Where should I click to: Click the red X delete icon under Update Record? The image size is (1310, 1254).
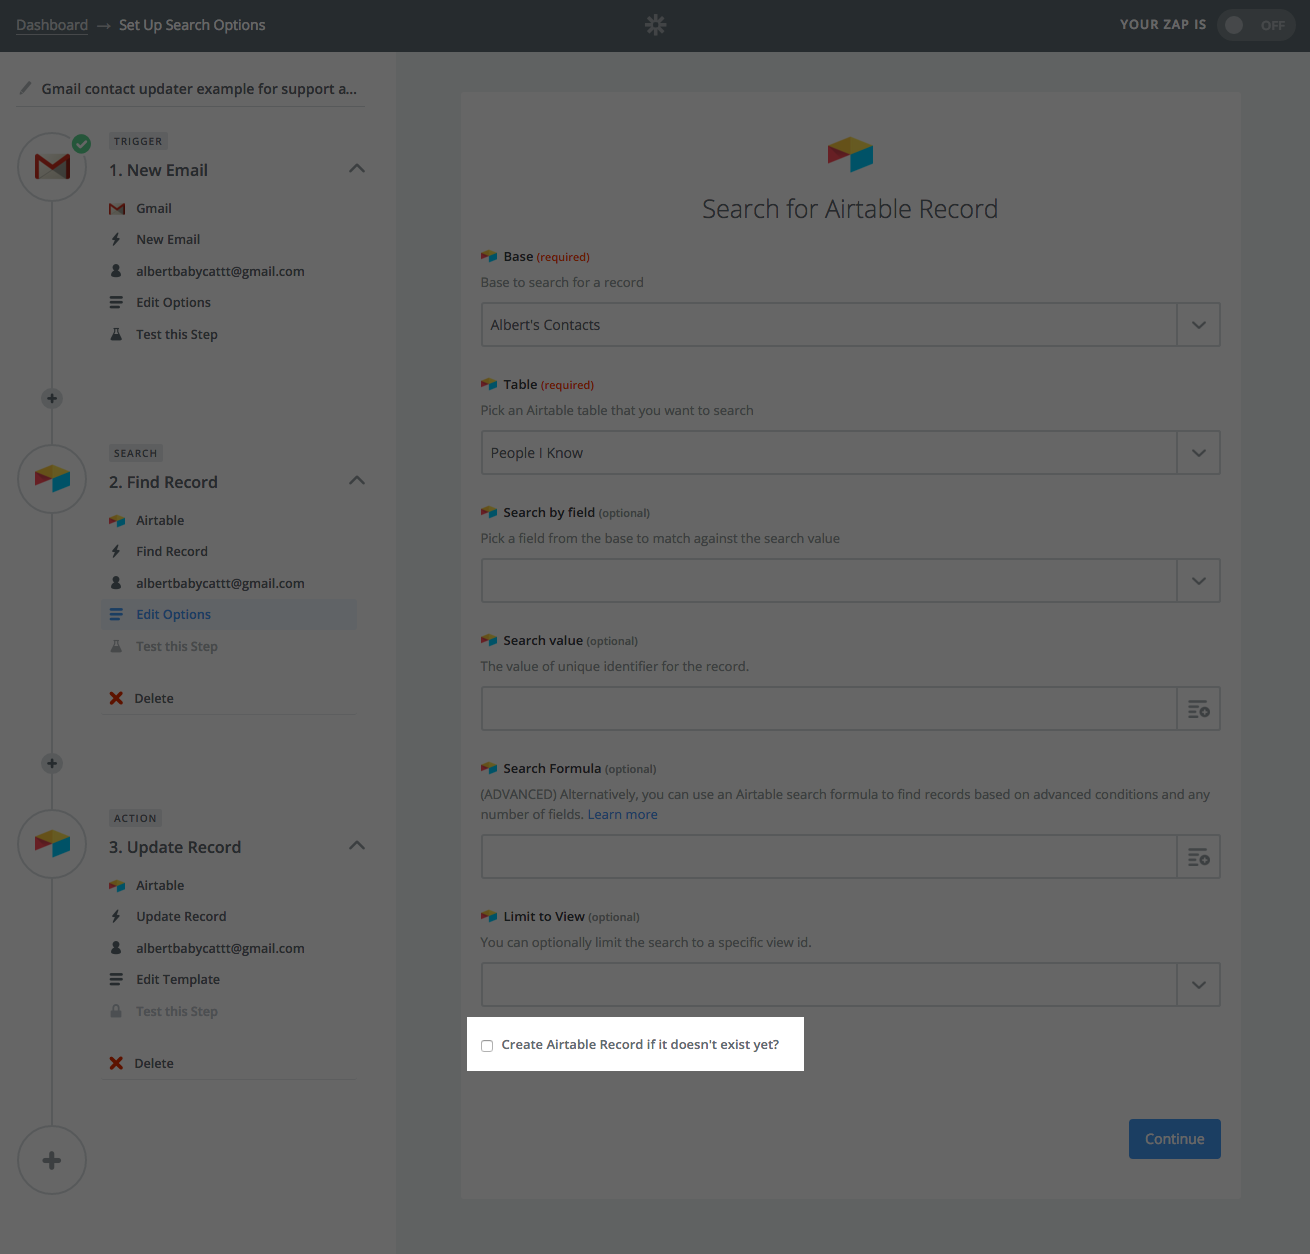point(116,1063)
